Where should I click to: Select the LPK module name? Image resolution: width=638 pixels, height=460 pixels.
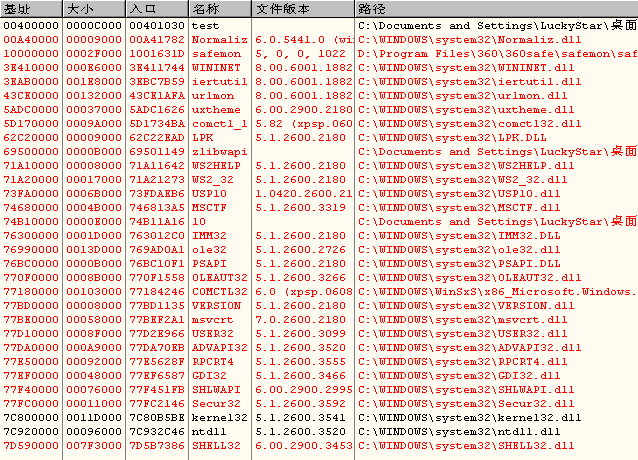click(x=203, y=137)
